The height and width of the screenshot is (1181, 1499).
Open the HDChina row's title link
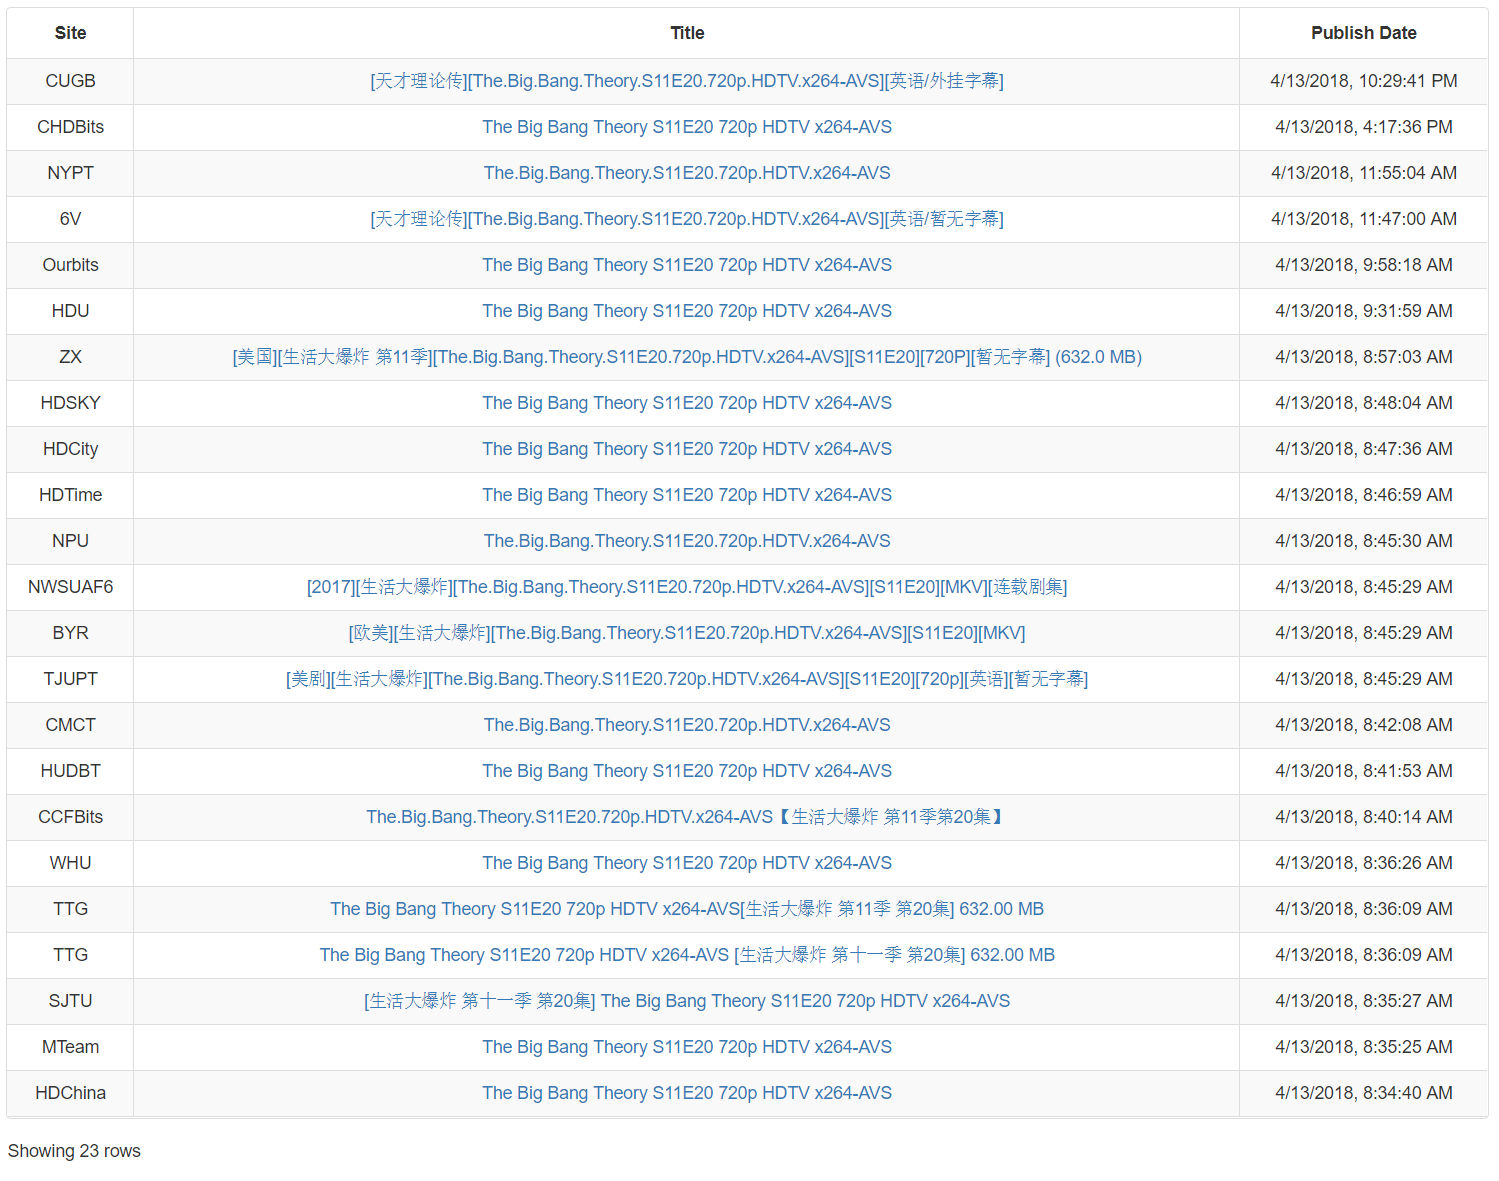(687, 1093)
